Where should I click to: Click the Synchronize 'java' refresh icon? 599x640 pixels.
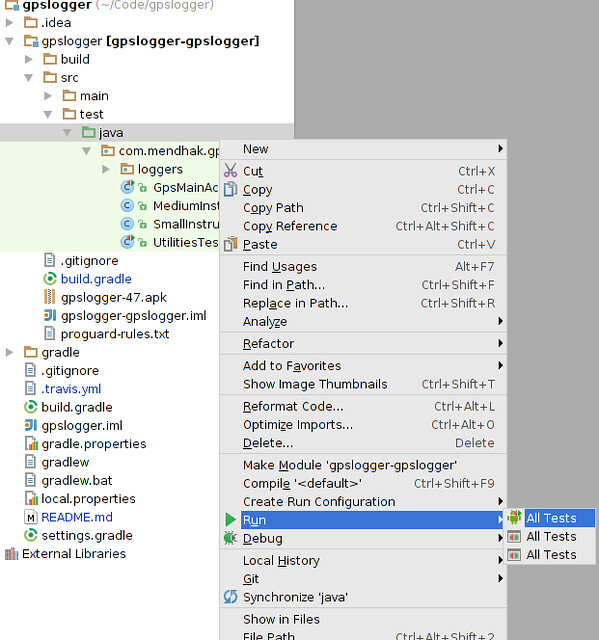[x=230, y=597]
